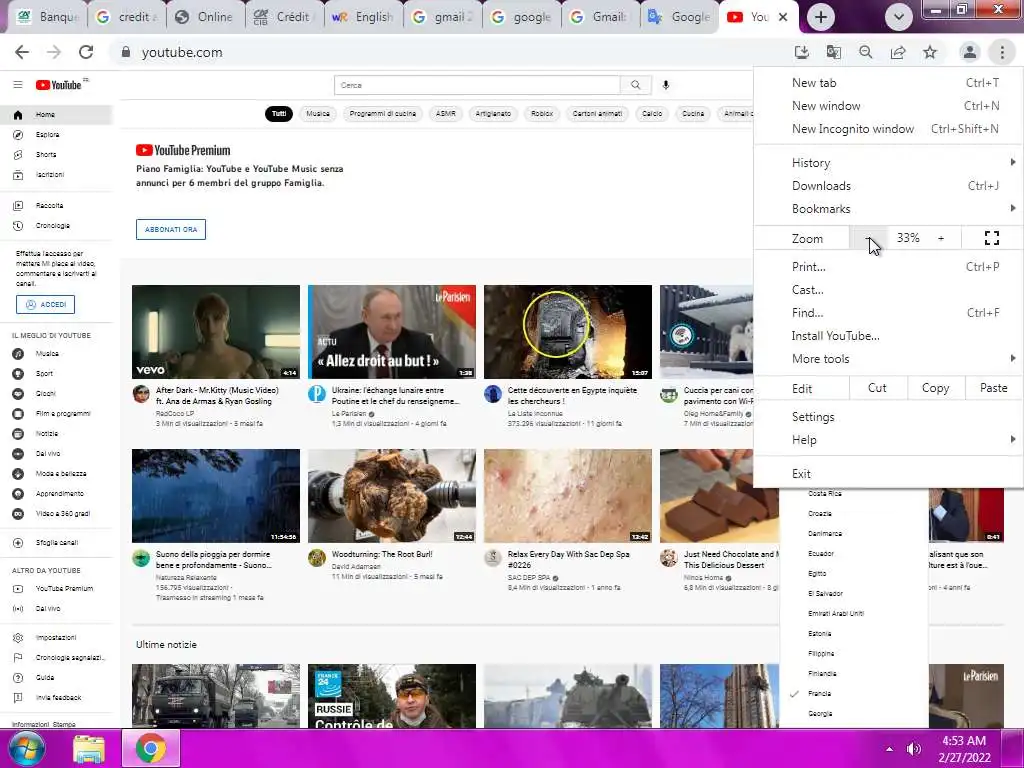Viewport: 1024px width, 768px height.
Task: Click Paste in the Edit row
Action: (x=993, y=388)
